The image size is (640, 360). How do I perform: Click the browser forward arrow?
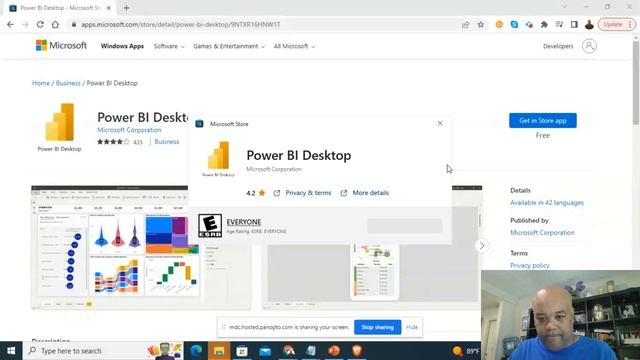pyautogui.click(x=25, y=24)
